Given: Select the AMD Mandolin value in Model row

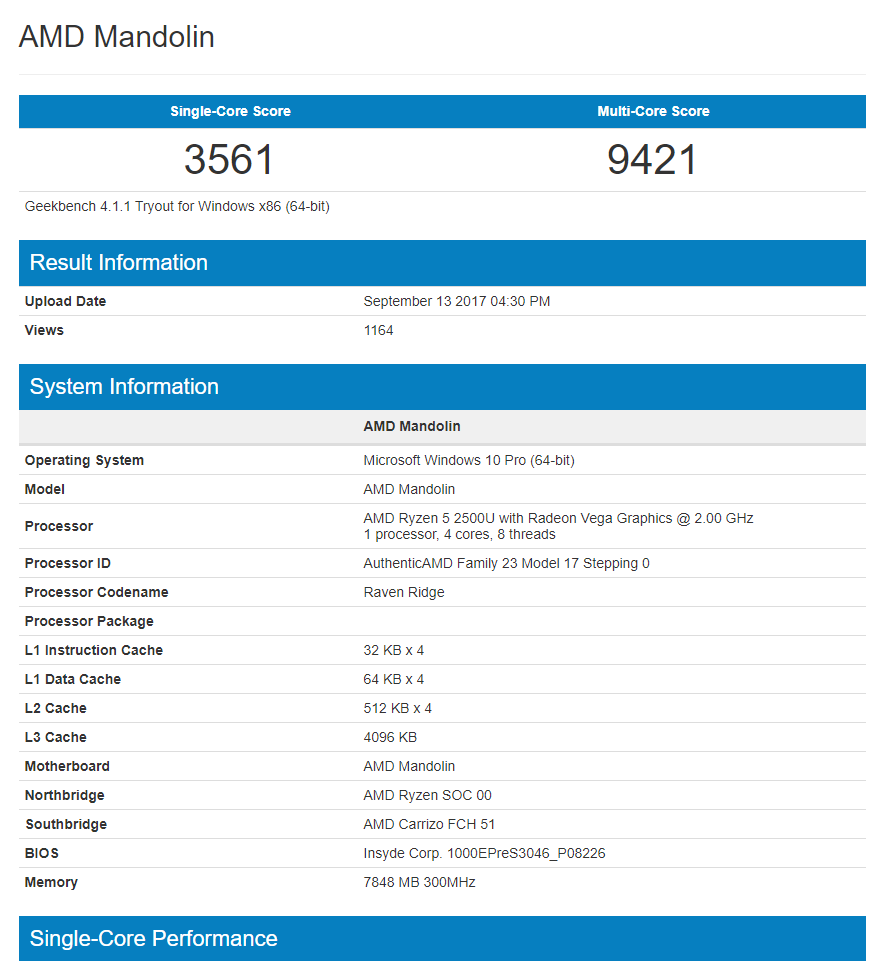Looking at the screenshot, I should click(x=409, y=489).
